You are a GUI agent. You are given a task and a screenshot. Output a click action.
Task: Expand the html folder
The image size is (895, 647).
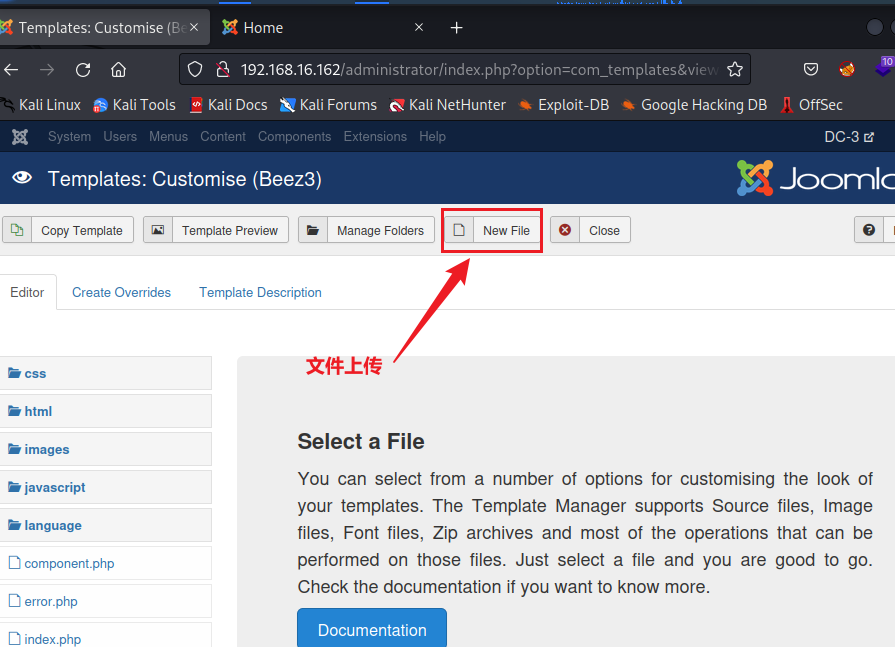(106, 411)
